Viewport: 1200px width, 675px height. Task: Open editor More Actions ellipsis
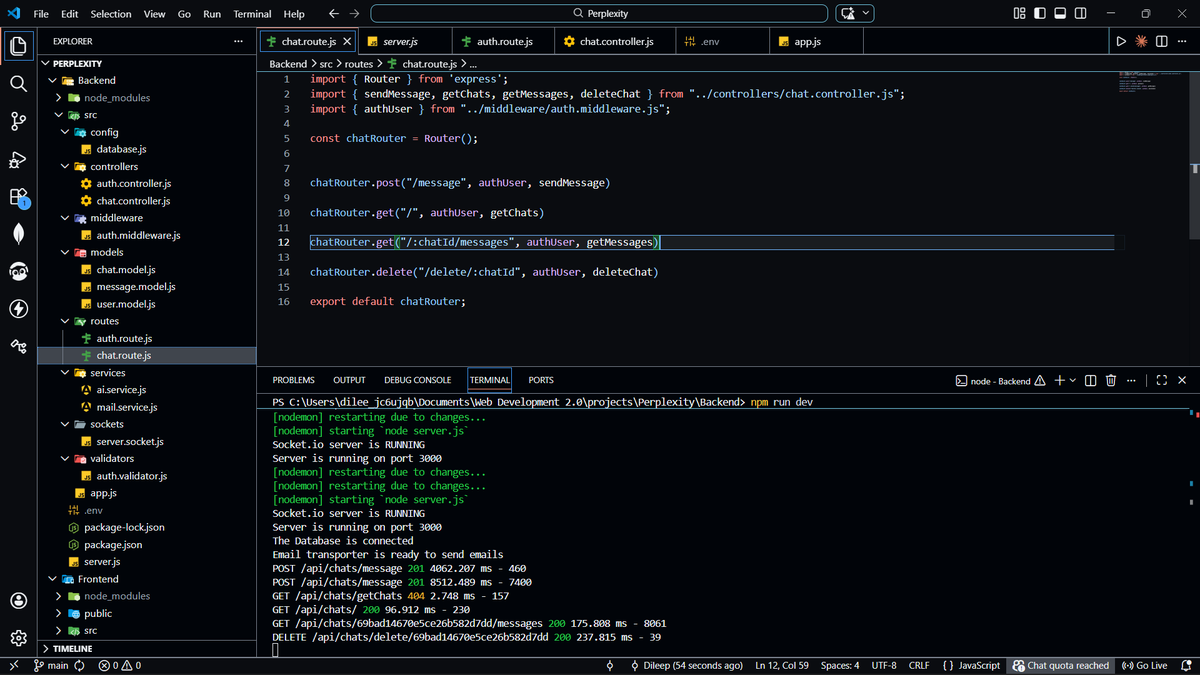click(1181, 41)
